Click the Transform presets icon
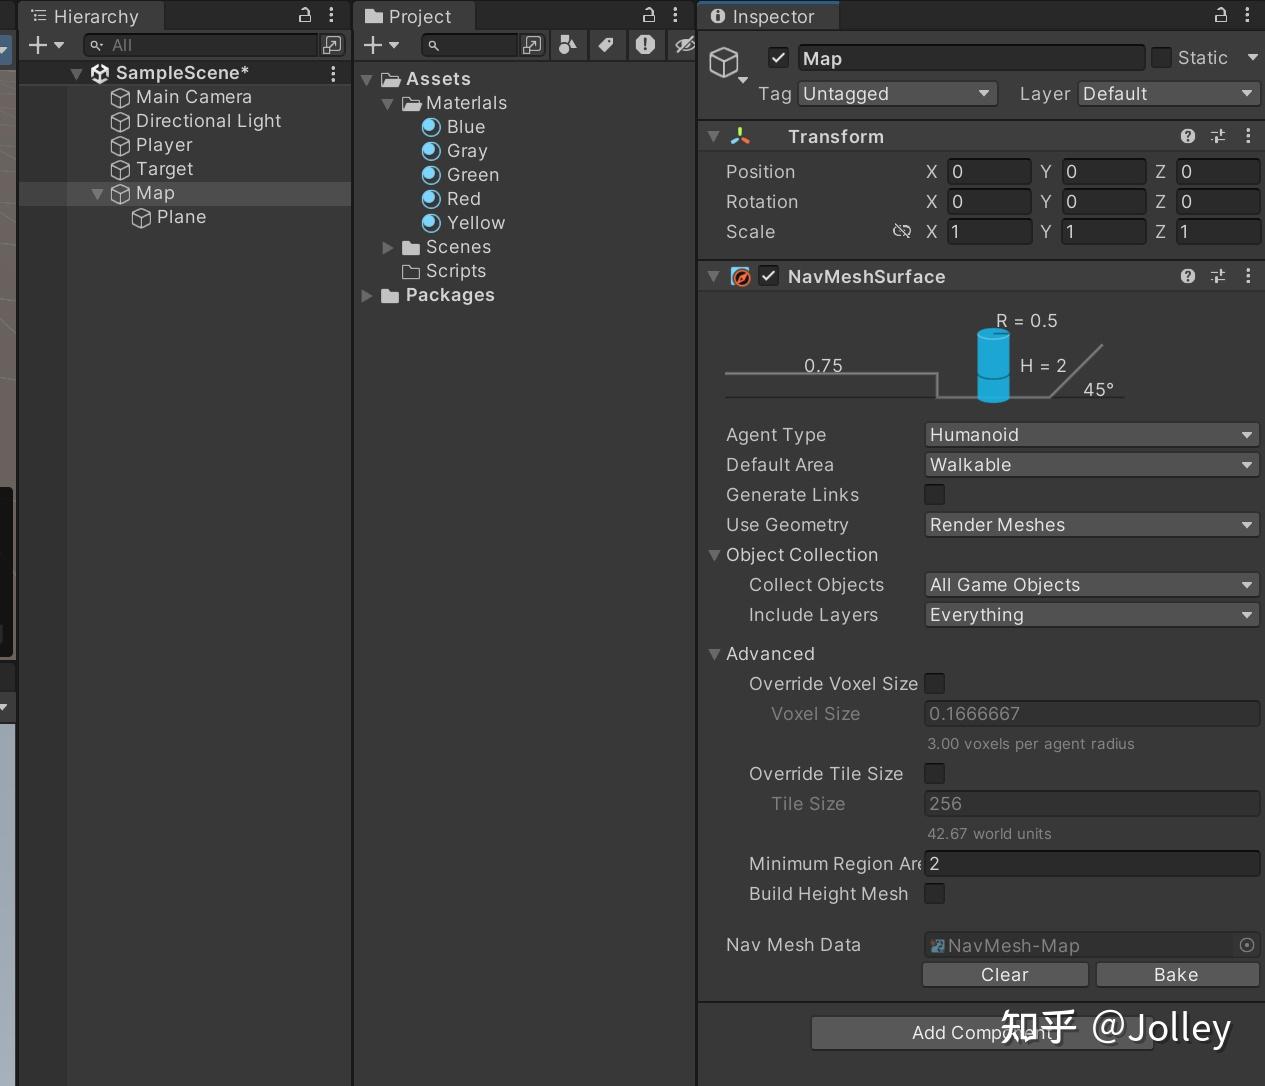Image resolution: width=1265 pixels, height=1086 pixels. [1218, 136]
